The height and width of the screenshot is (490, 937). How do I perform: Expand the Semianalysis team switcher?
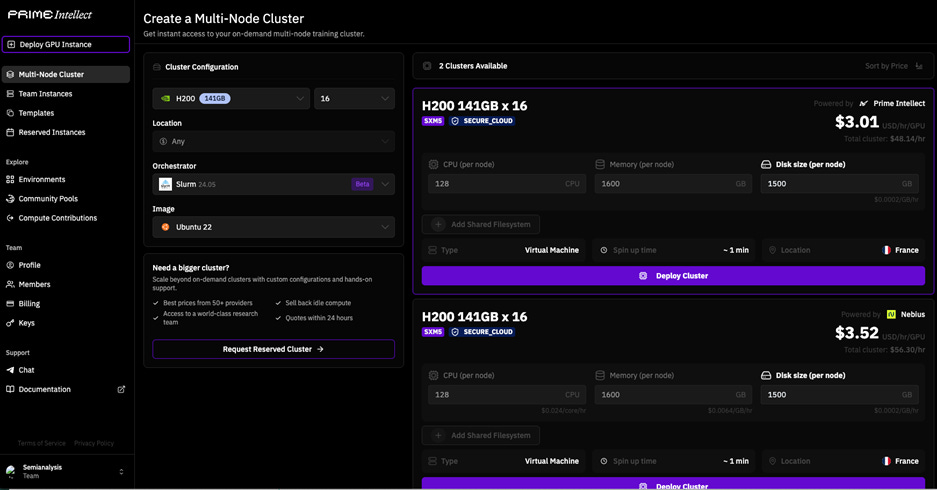[121, 471]
